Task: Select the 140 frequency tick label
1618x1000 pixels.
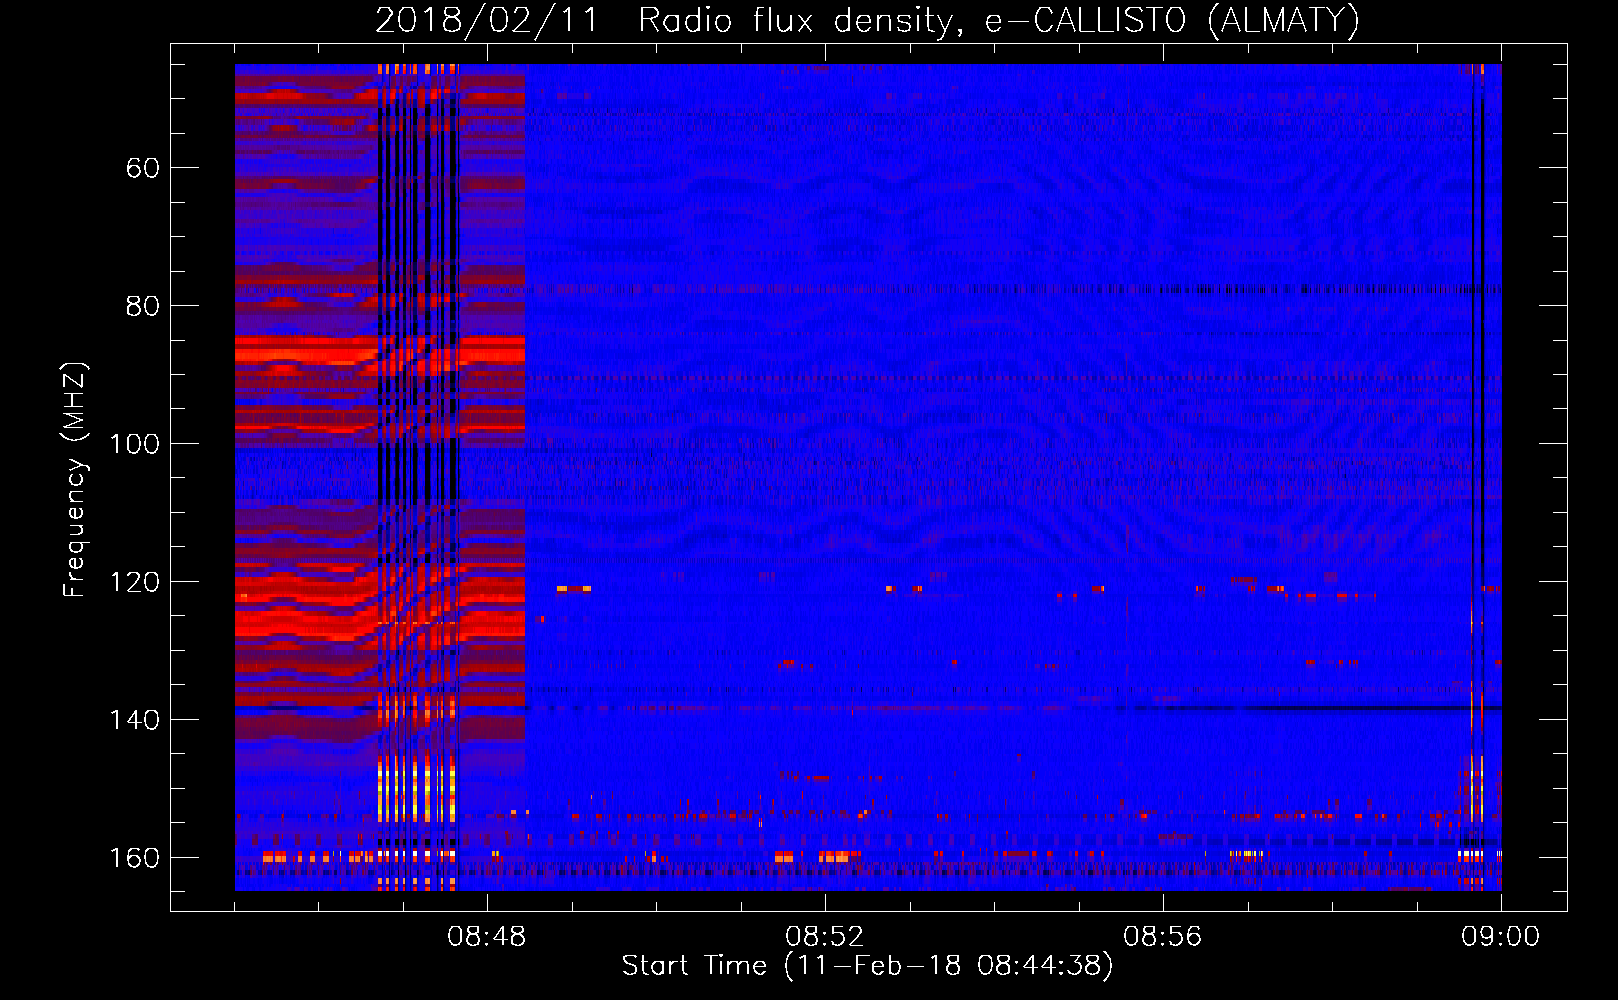Action: 134,720
